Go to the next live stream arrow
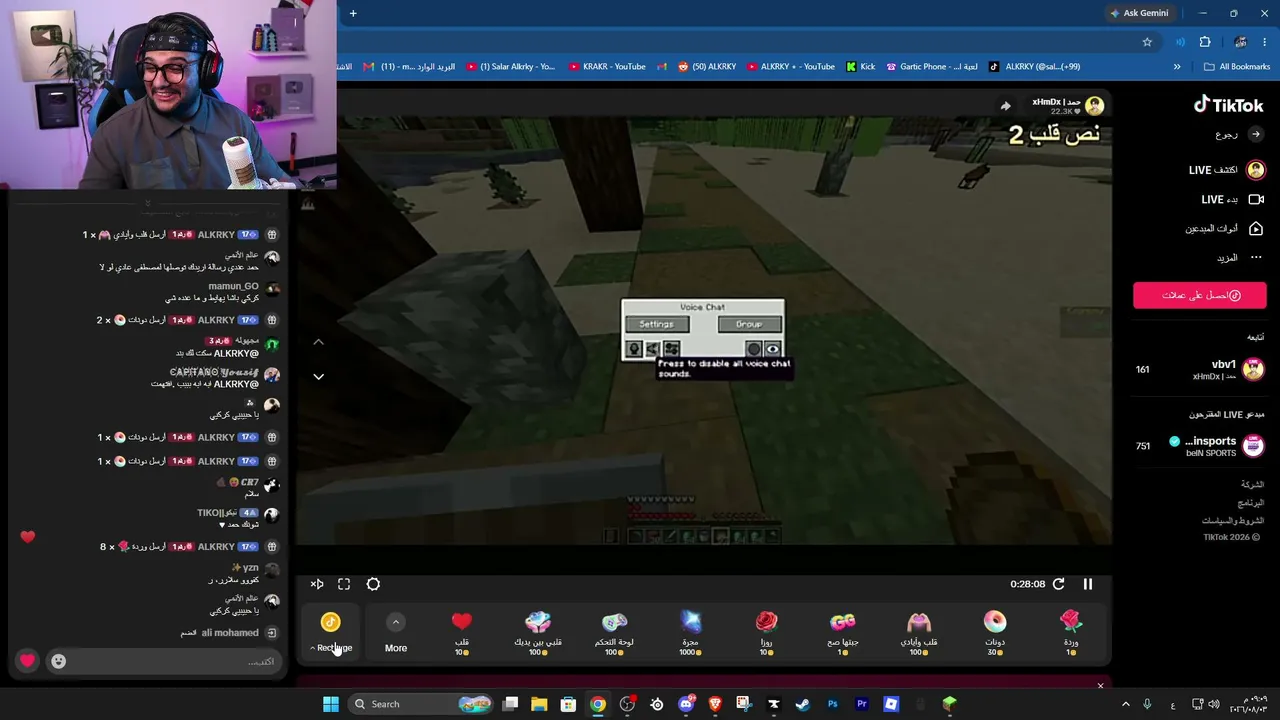This screenshot has height=720, width=1280. click(318, 376)
